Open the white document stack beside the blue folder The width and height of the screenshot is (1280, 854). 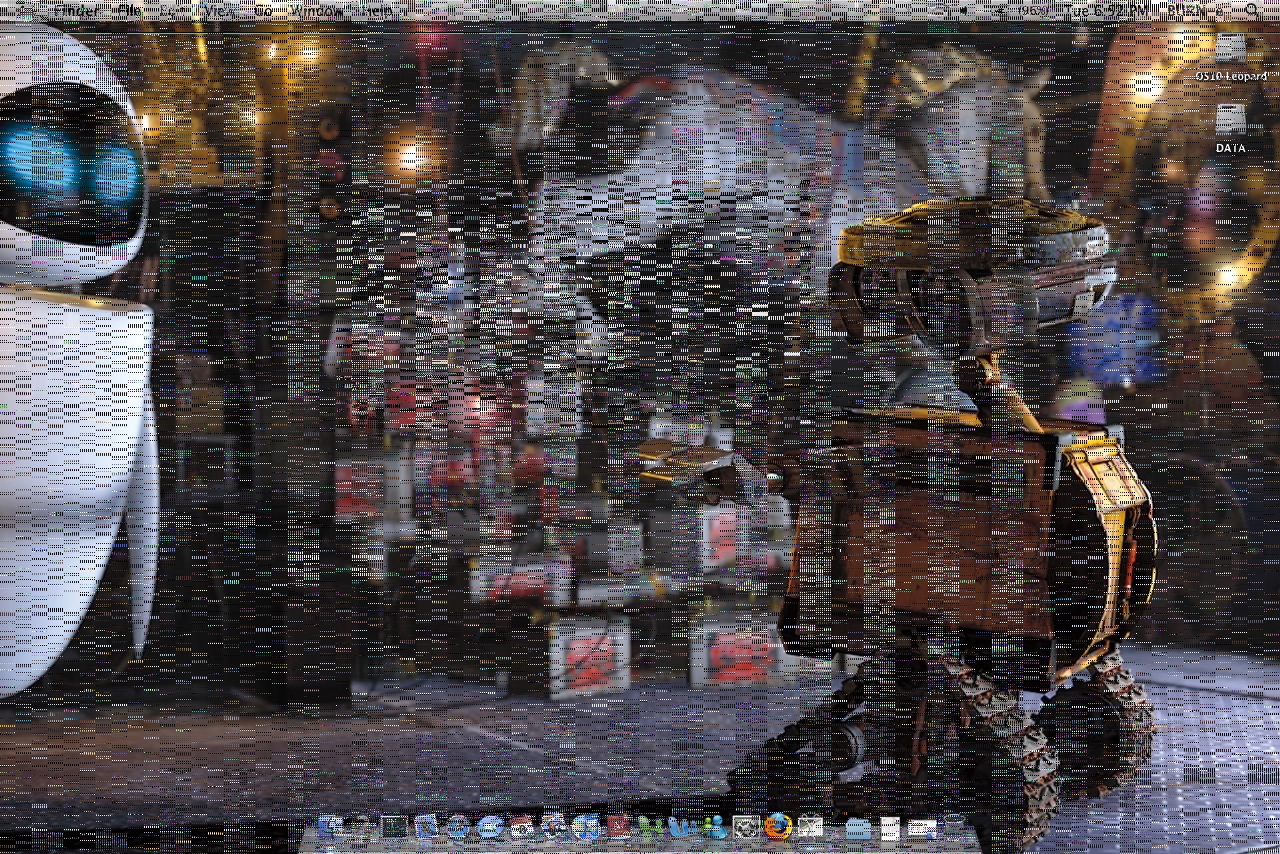pyautogui.click(x=889, y=827)
